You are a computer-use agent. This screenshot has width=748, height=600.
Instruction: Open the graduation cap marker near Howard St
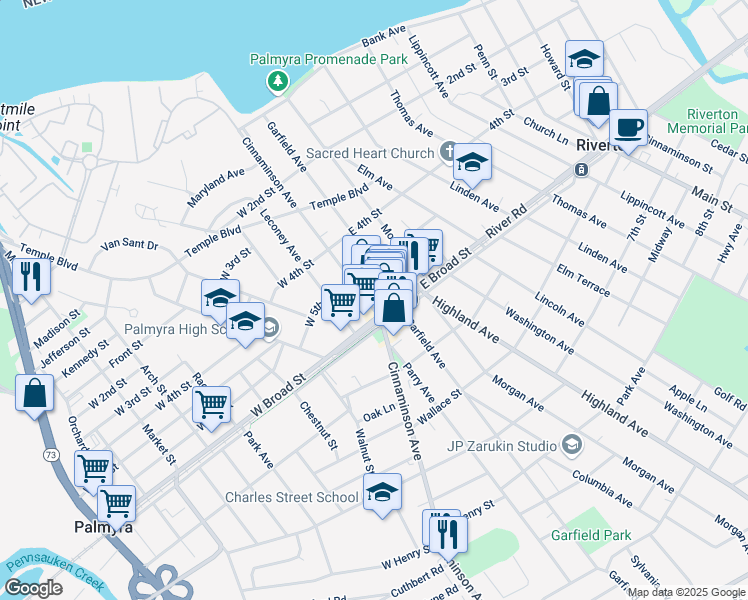coord(584,60)
